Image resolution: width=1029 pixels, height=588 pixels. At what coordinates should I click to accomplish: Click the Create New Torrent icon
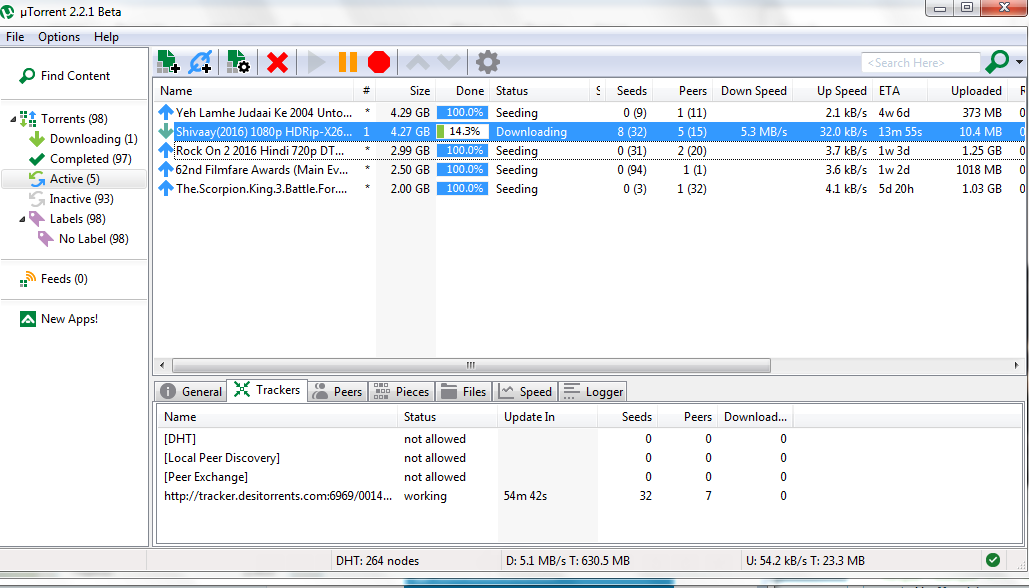coord(239,63)
